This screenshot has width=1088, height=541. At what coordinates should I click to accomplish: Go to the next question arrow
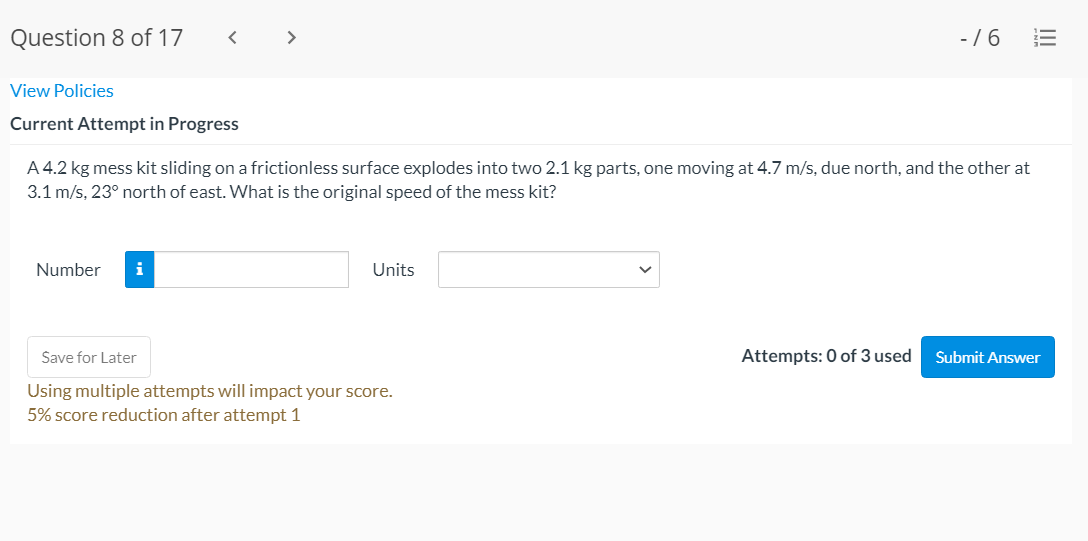coord(291,38)
